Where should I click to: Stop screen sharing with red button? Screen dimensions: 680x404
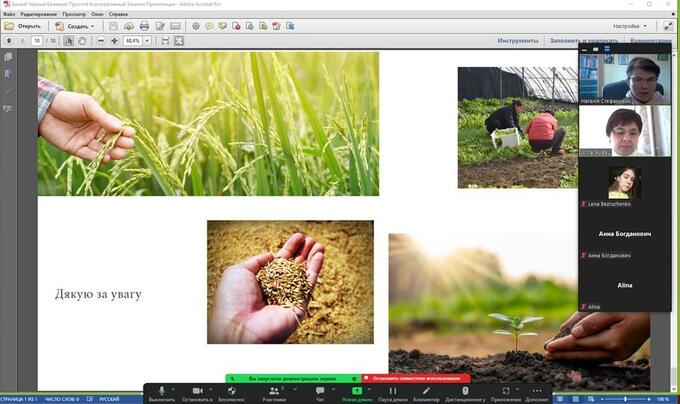pyautogui.click(x=415, y=378)
